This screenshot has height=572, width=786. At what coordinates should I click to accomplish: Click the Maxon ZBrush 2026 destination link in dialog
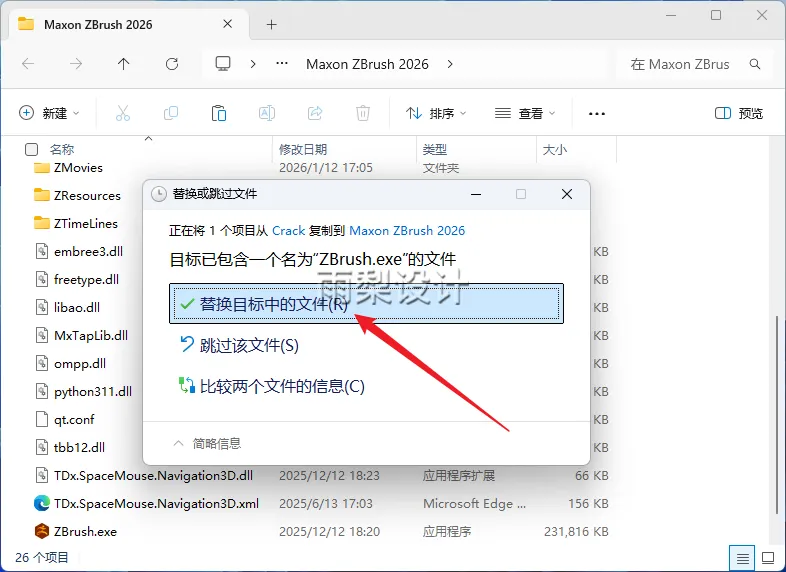(x=407, y=231)
